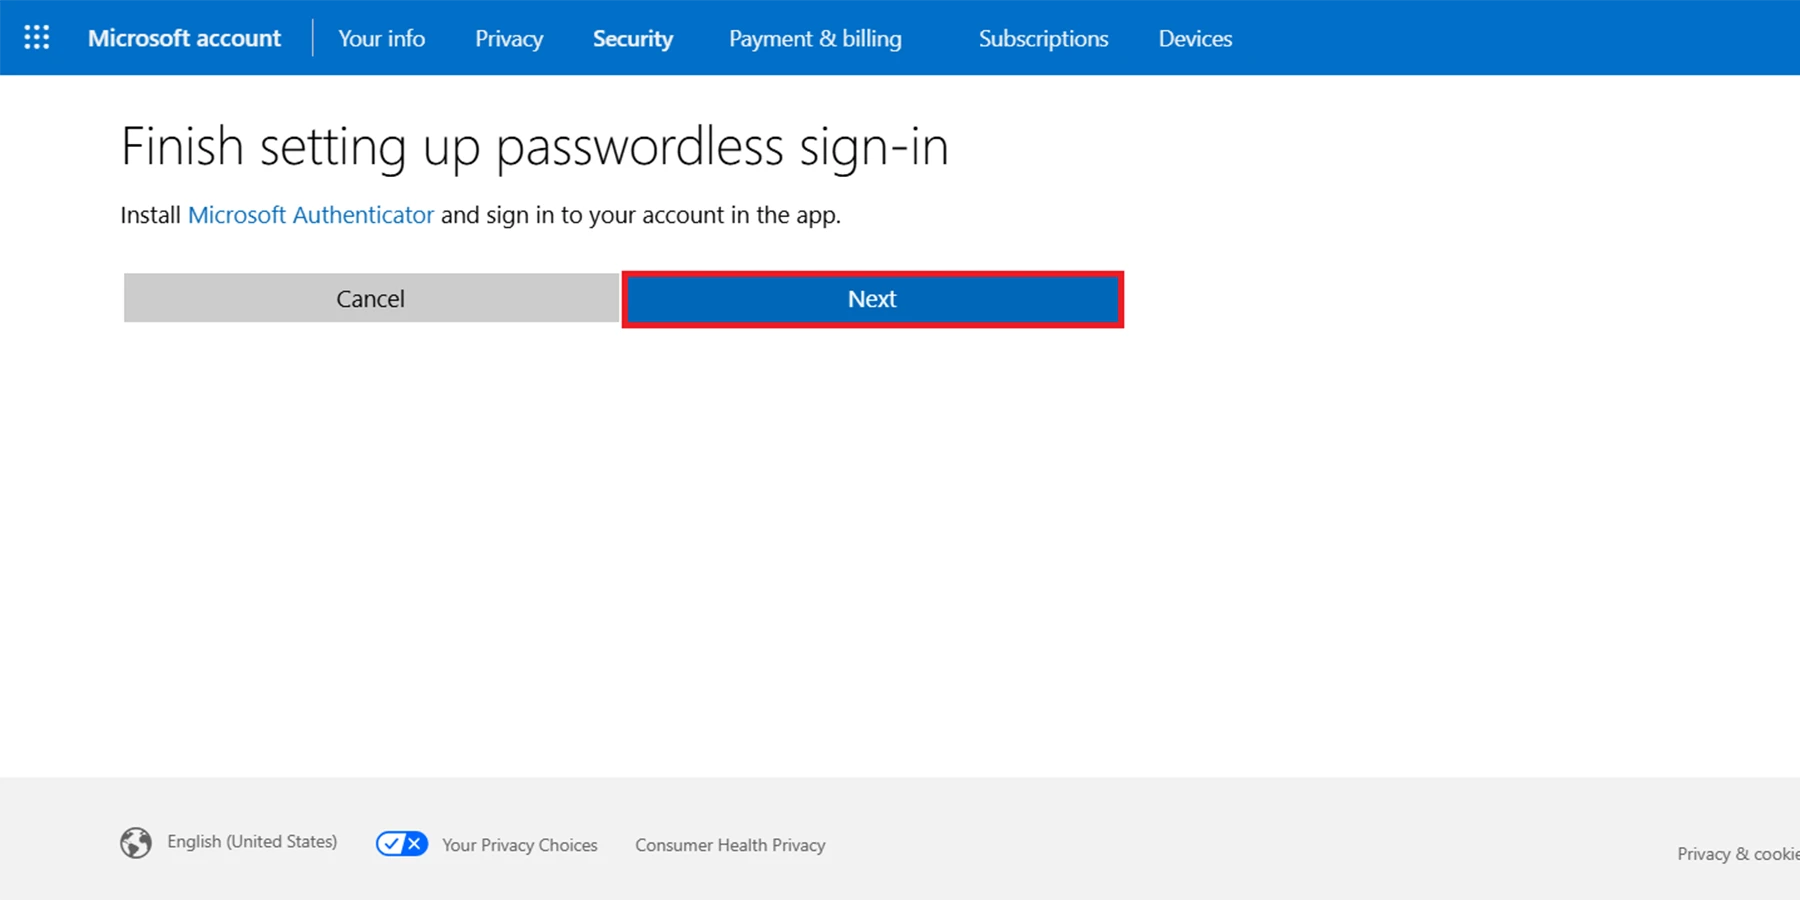
Task: Open the Subscriptions tab
Action: coord(1043,38)
